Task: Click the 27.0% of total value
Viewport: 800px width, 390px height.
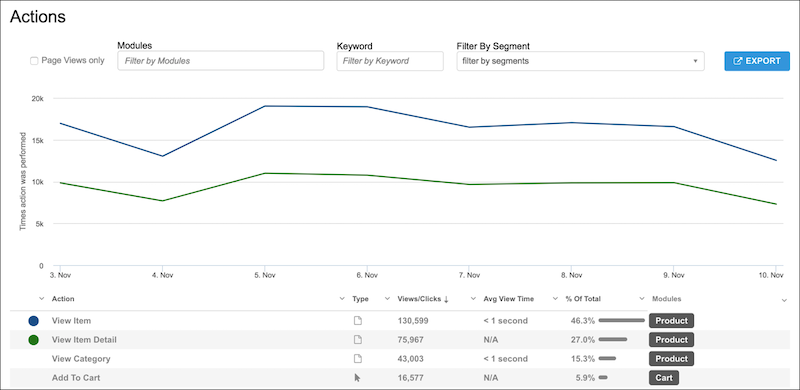Action: [583, 339]
